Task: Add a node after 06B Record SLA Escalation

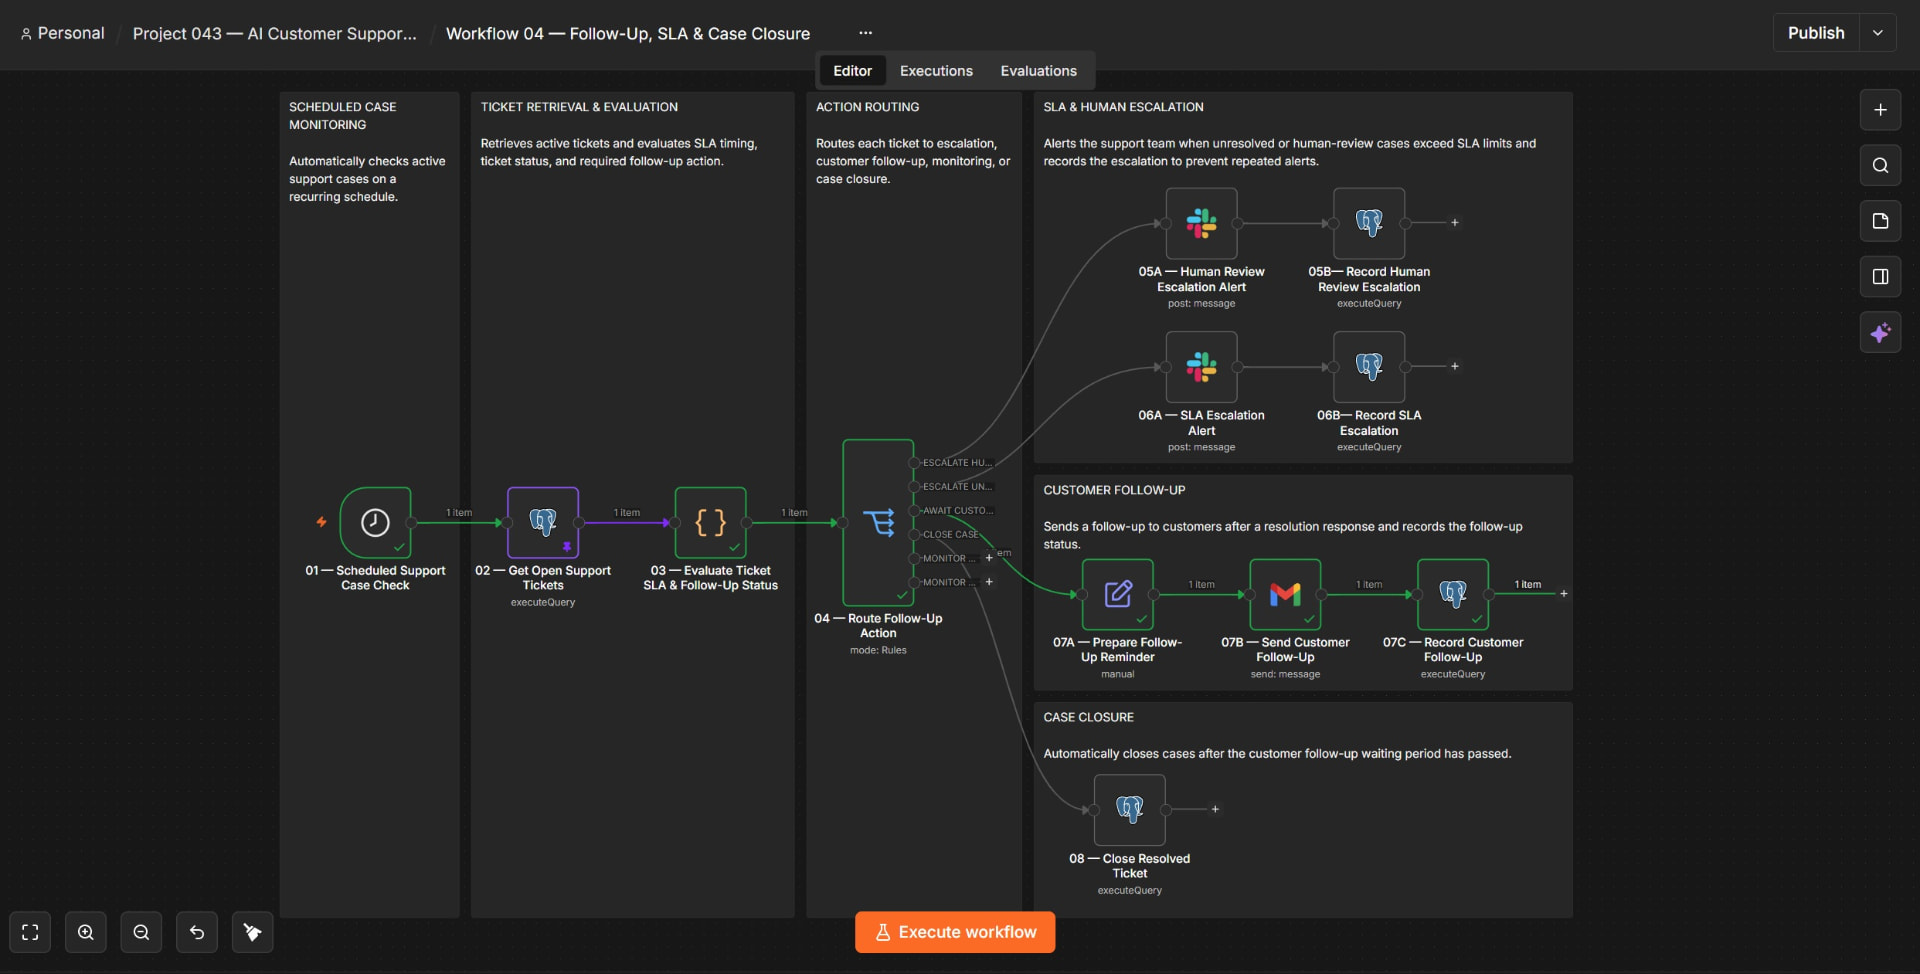Action: point(1455,367)
